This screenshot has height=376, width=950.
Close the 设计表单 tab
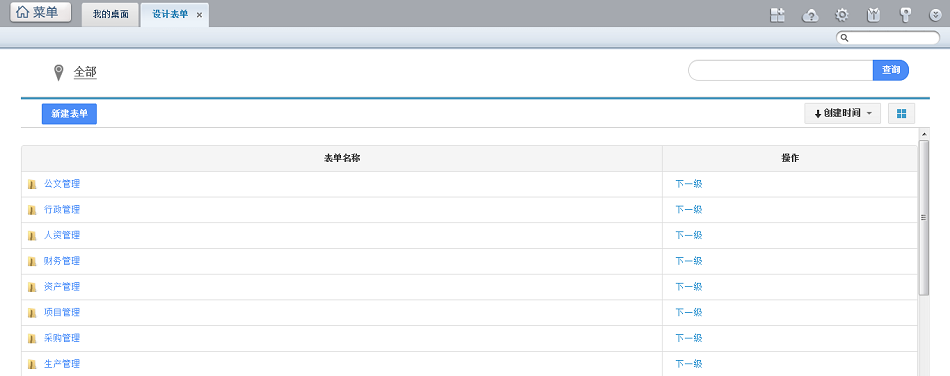pos(199,15)
